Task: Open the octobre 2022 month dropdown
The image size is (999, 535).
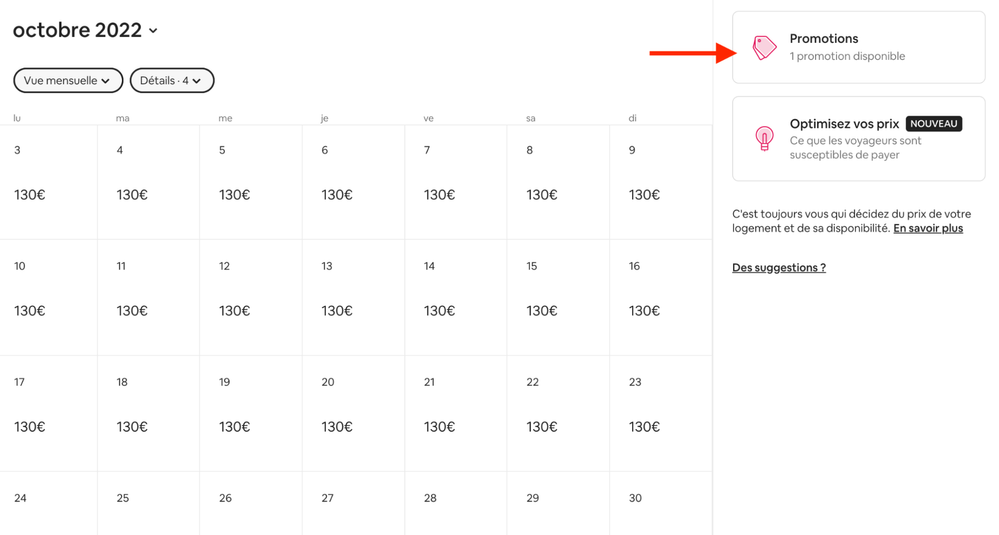Action: point(85,31)
